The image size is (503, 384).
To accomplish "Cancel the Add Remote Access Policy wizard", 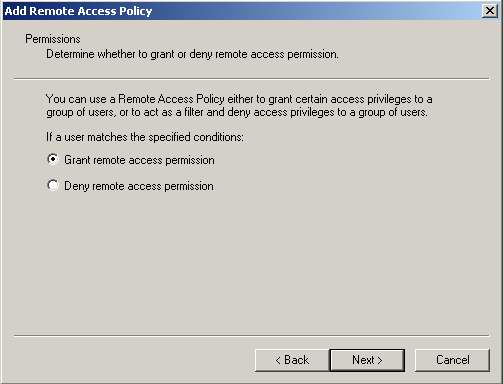I will [452, 360].
